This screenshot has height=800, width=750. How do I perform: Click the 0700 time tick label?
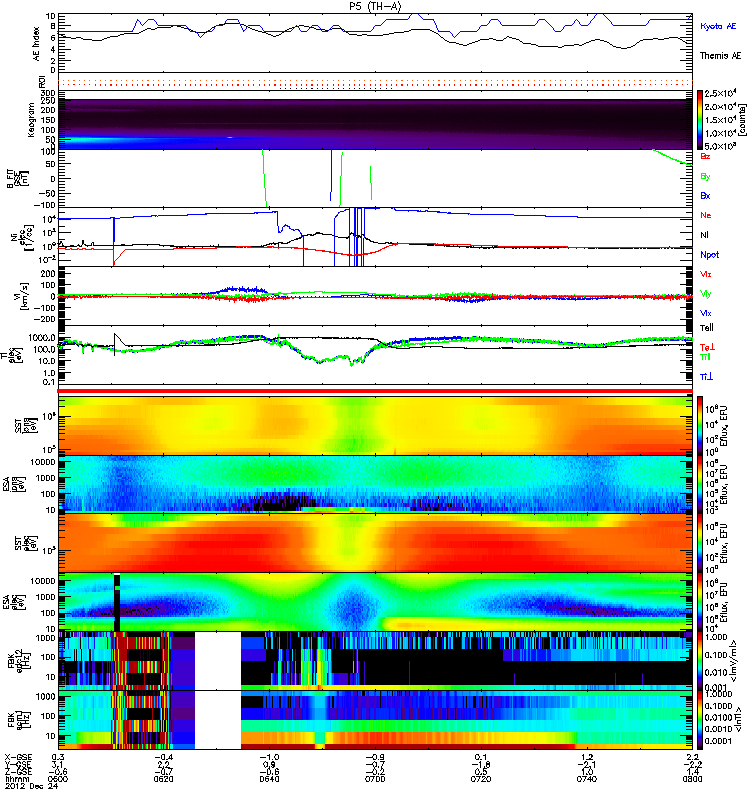pyautogui.click(x=375, y=779)
